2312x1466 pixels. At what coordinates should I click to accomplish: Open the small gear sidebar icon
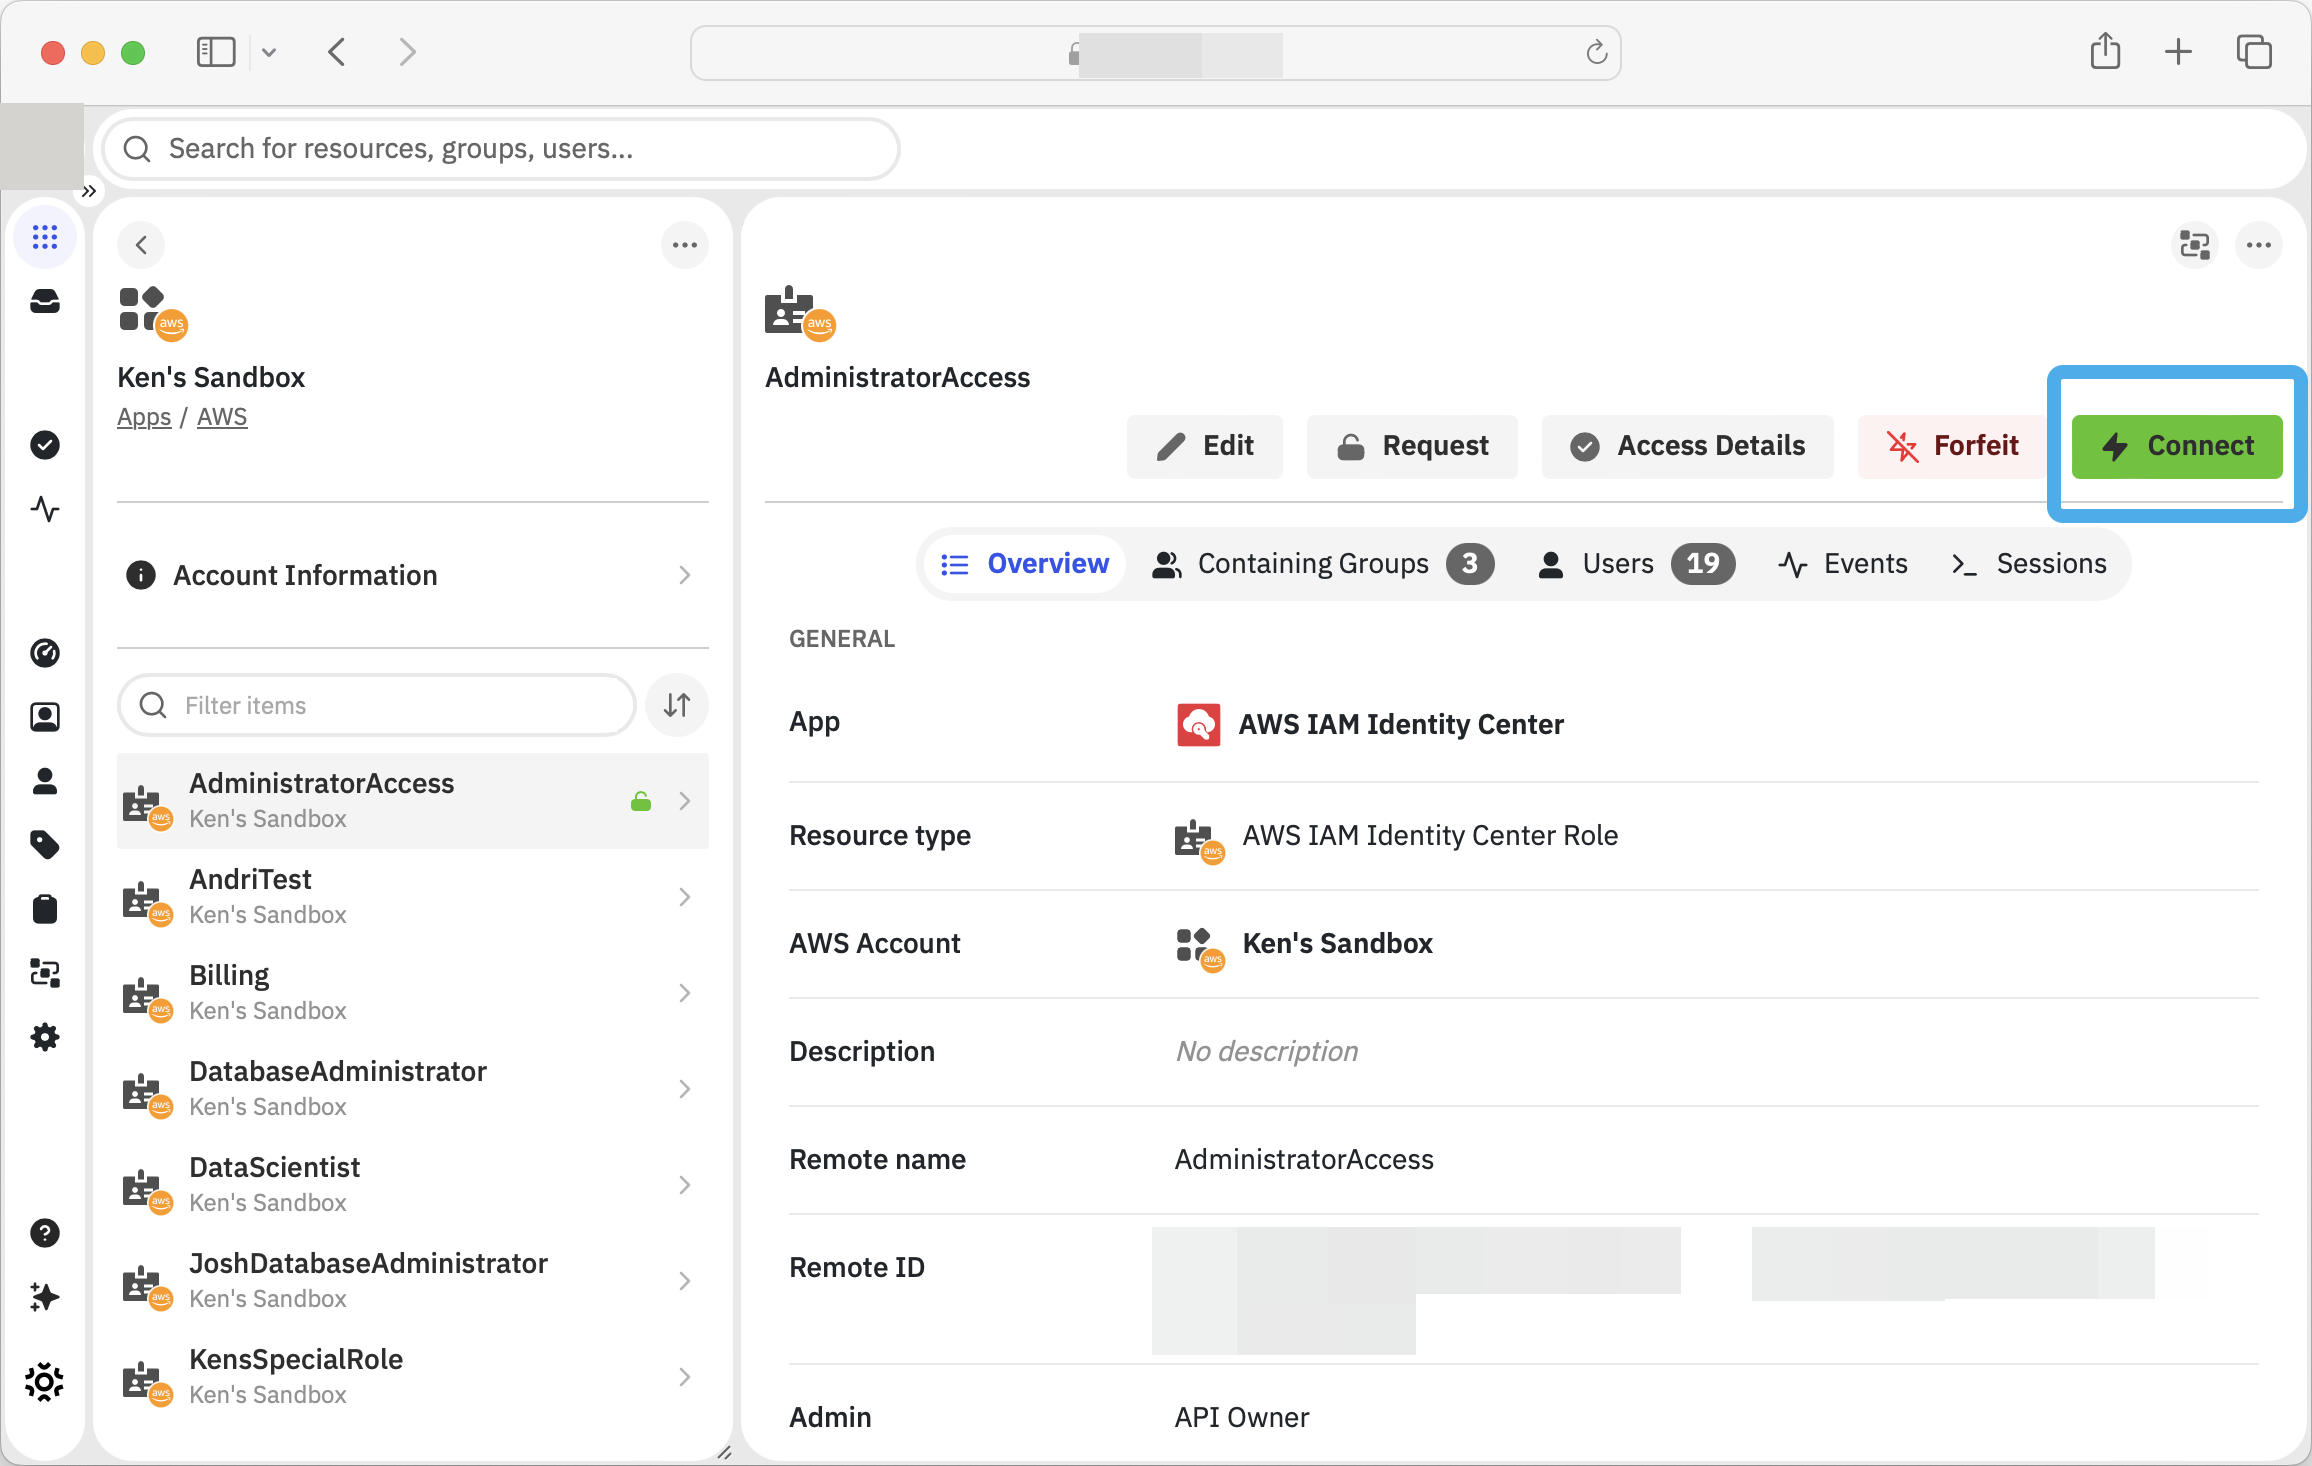45,1037
